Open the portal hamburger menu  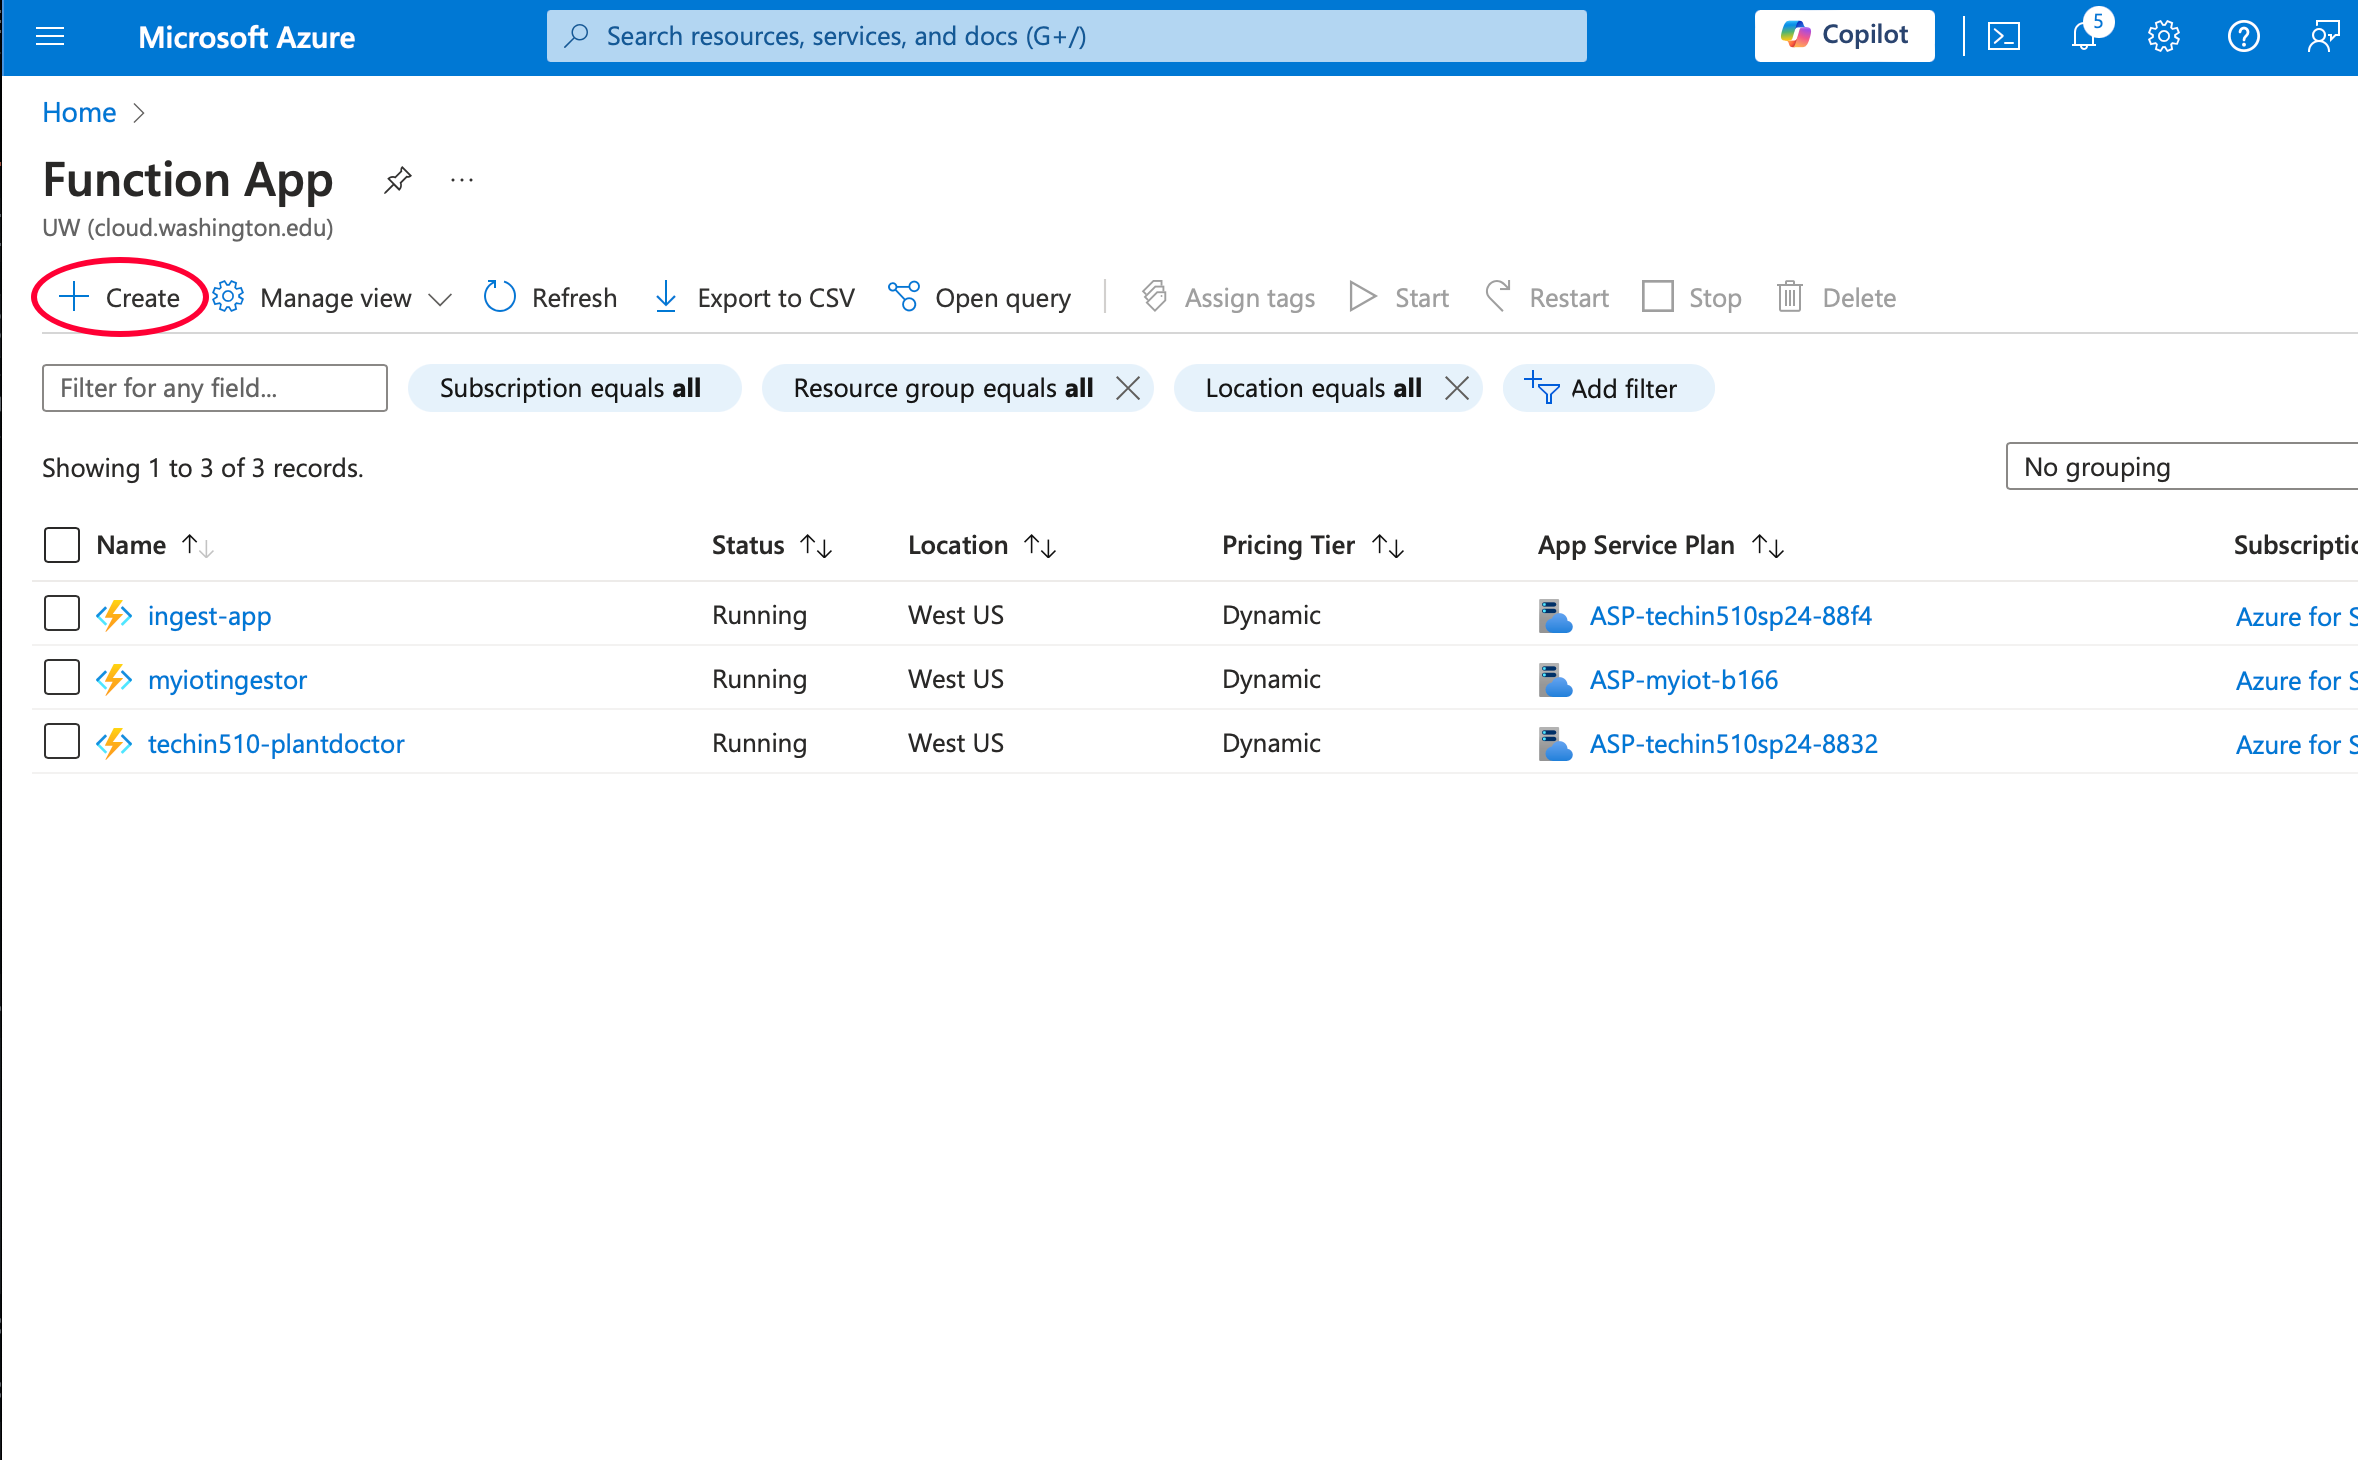(50, 37)
